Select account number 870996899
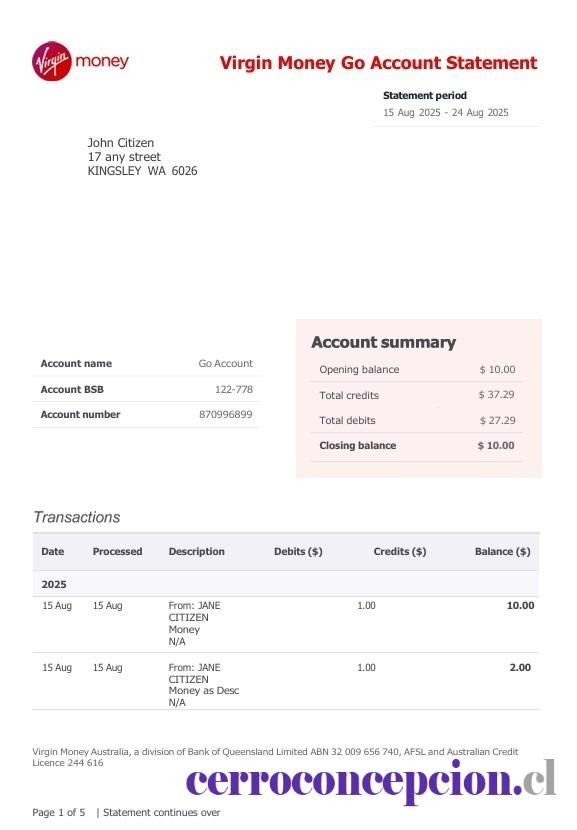The height and width of the screenshot is (830, 577). (226, 414)
